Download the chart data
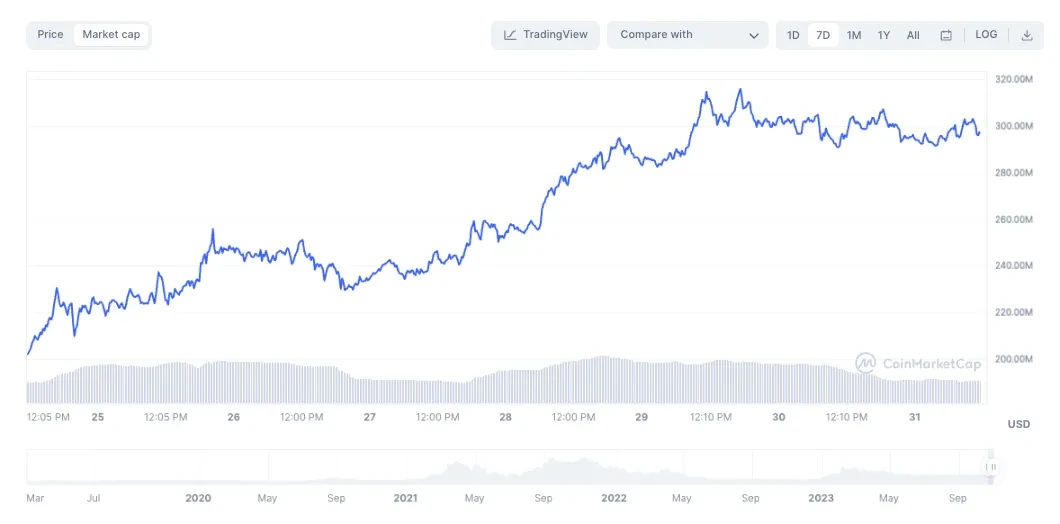This screenshot has width=1060, height=524. coord(1027,35)
